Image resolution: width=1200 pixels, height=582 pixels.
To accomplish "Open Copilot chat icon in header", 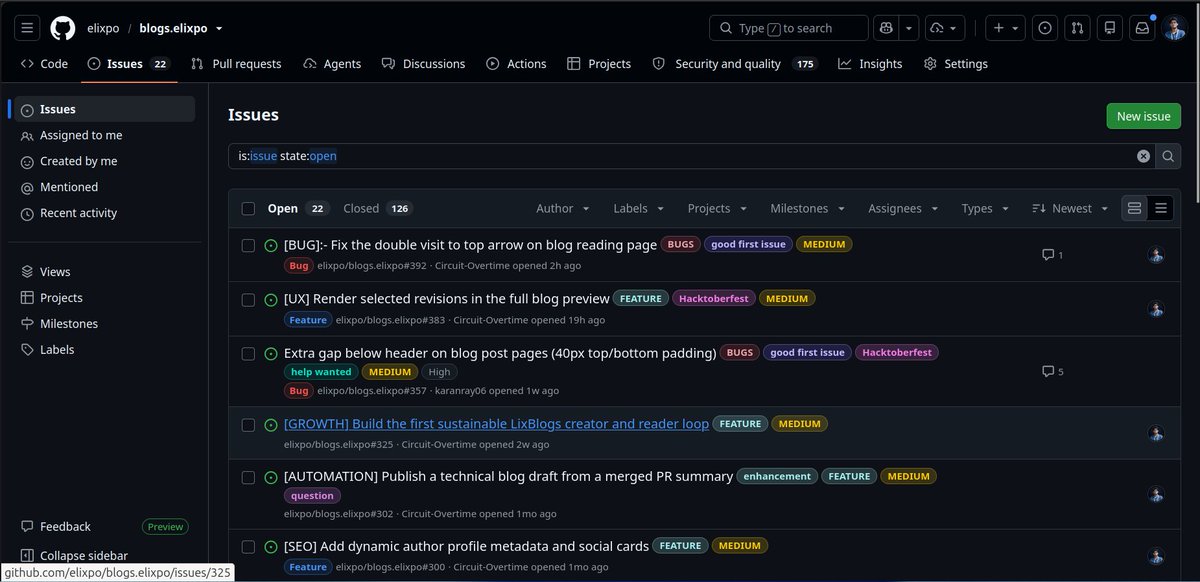I will click(885, 28).
